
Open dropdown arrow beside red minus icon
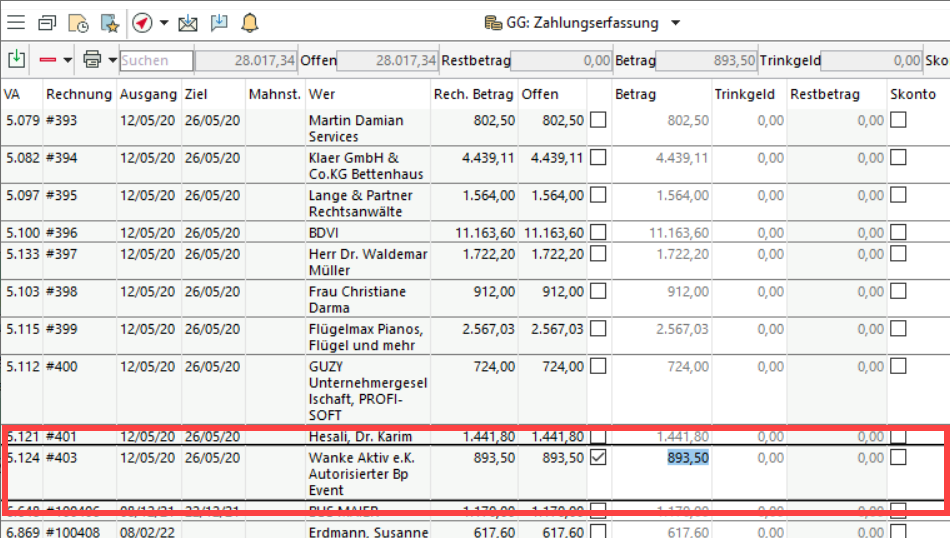click(x=68, y=60)
